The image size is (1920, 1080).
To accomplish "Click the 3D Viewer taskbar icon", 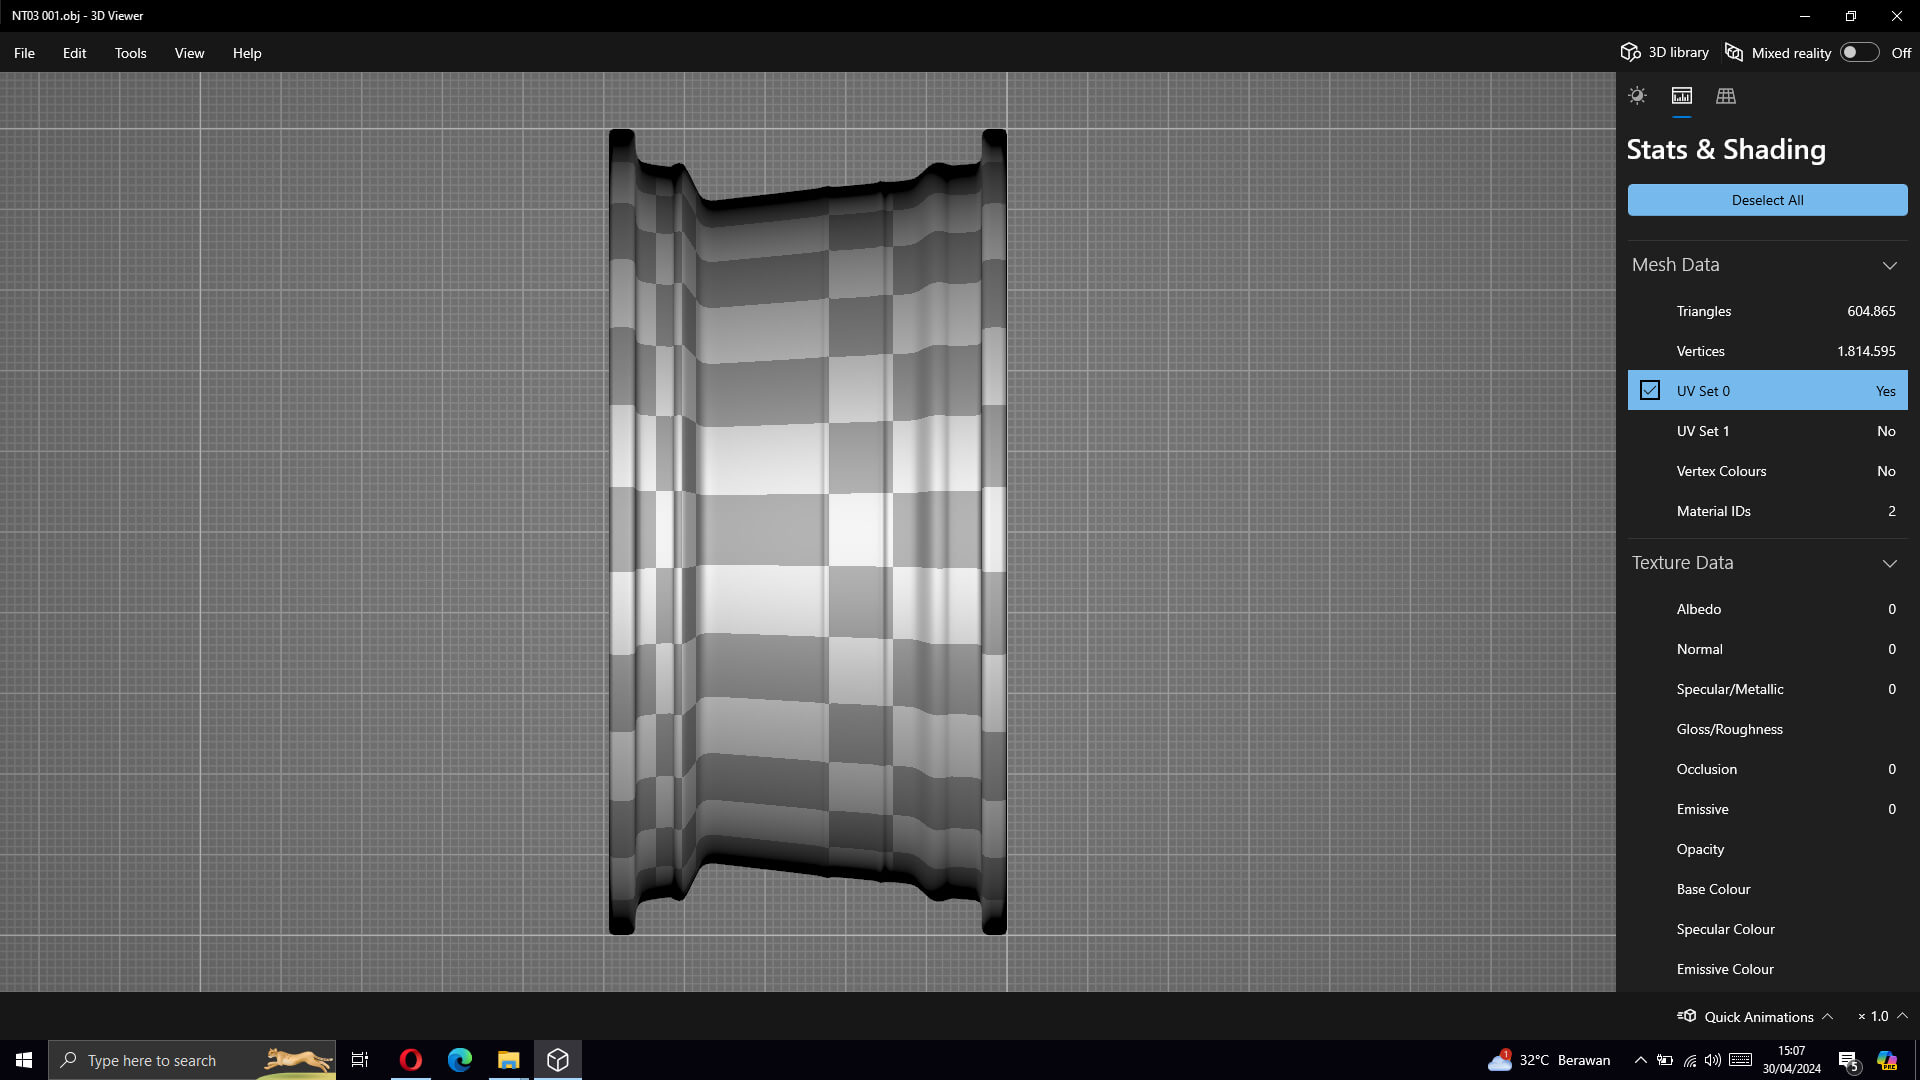I will [557, 1060].
